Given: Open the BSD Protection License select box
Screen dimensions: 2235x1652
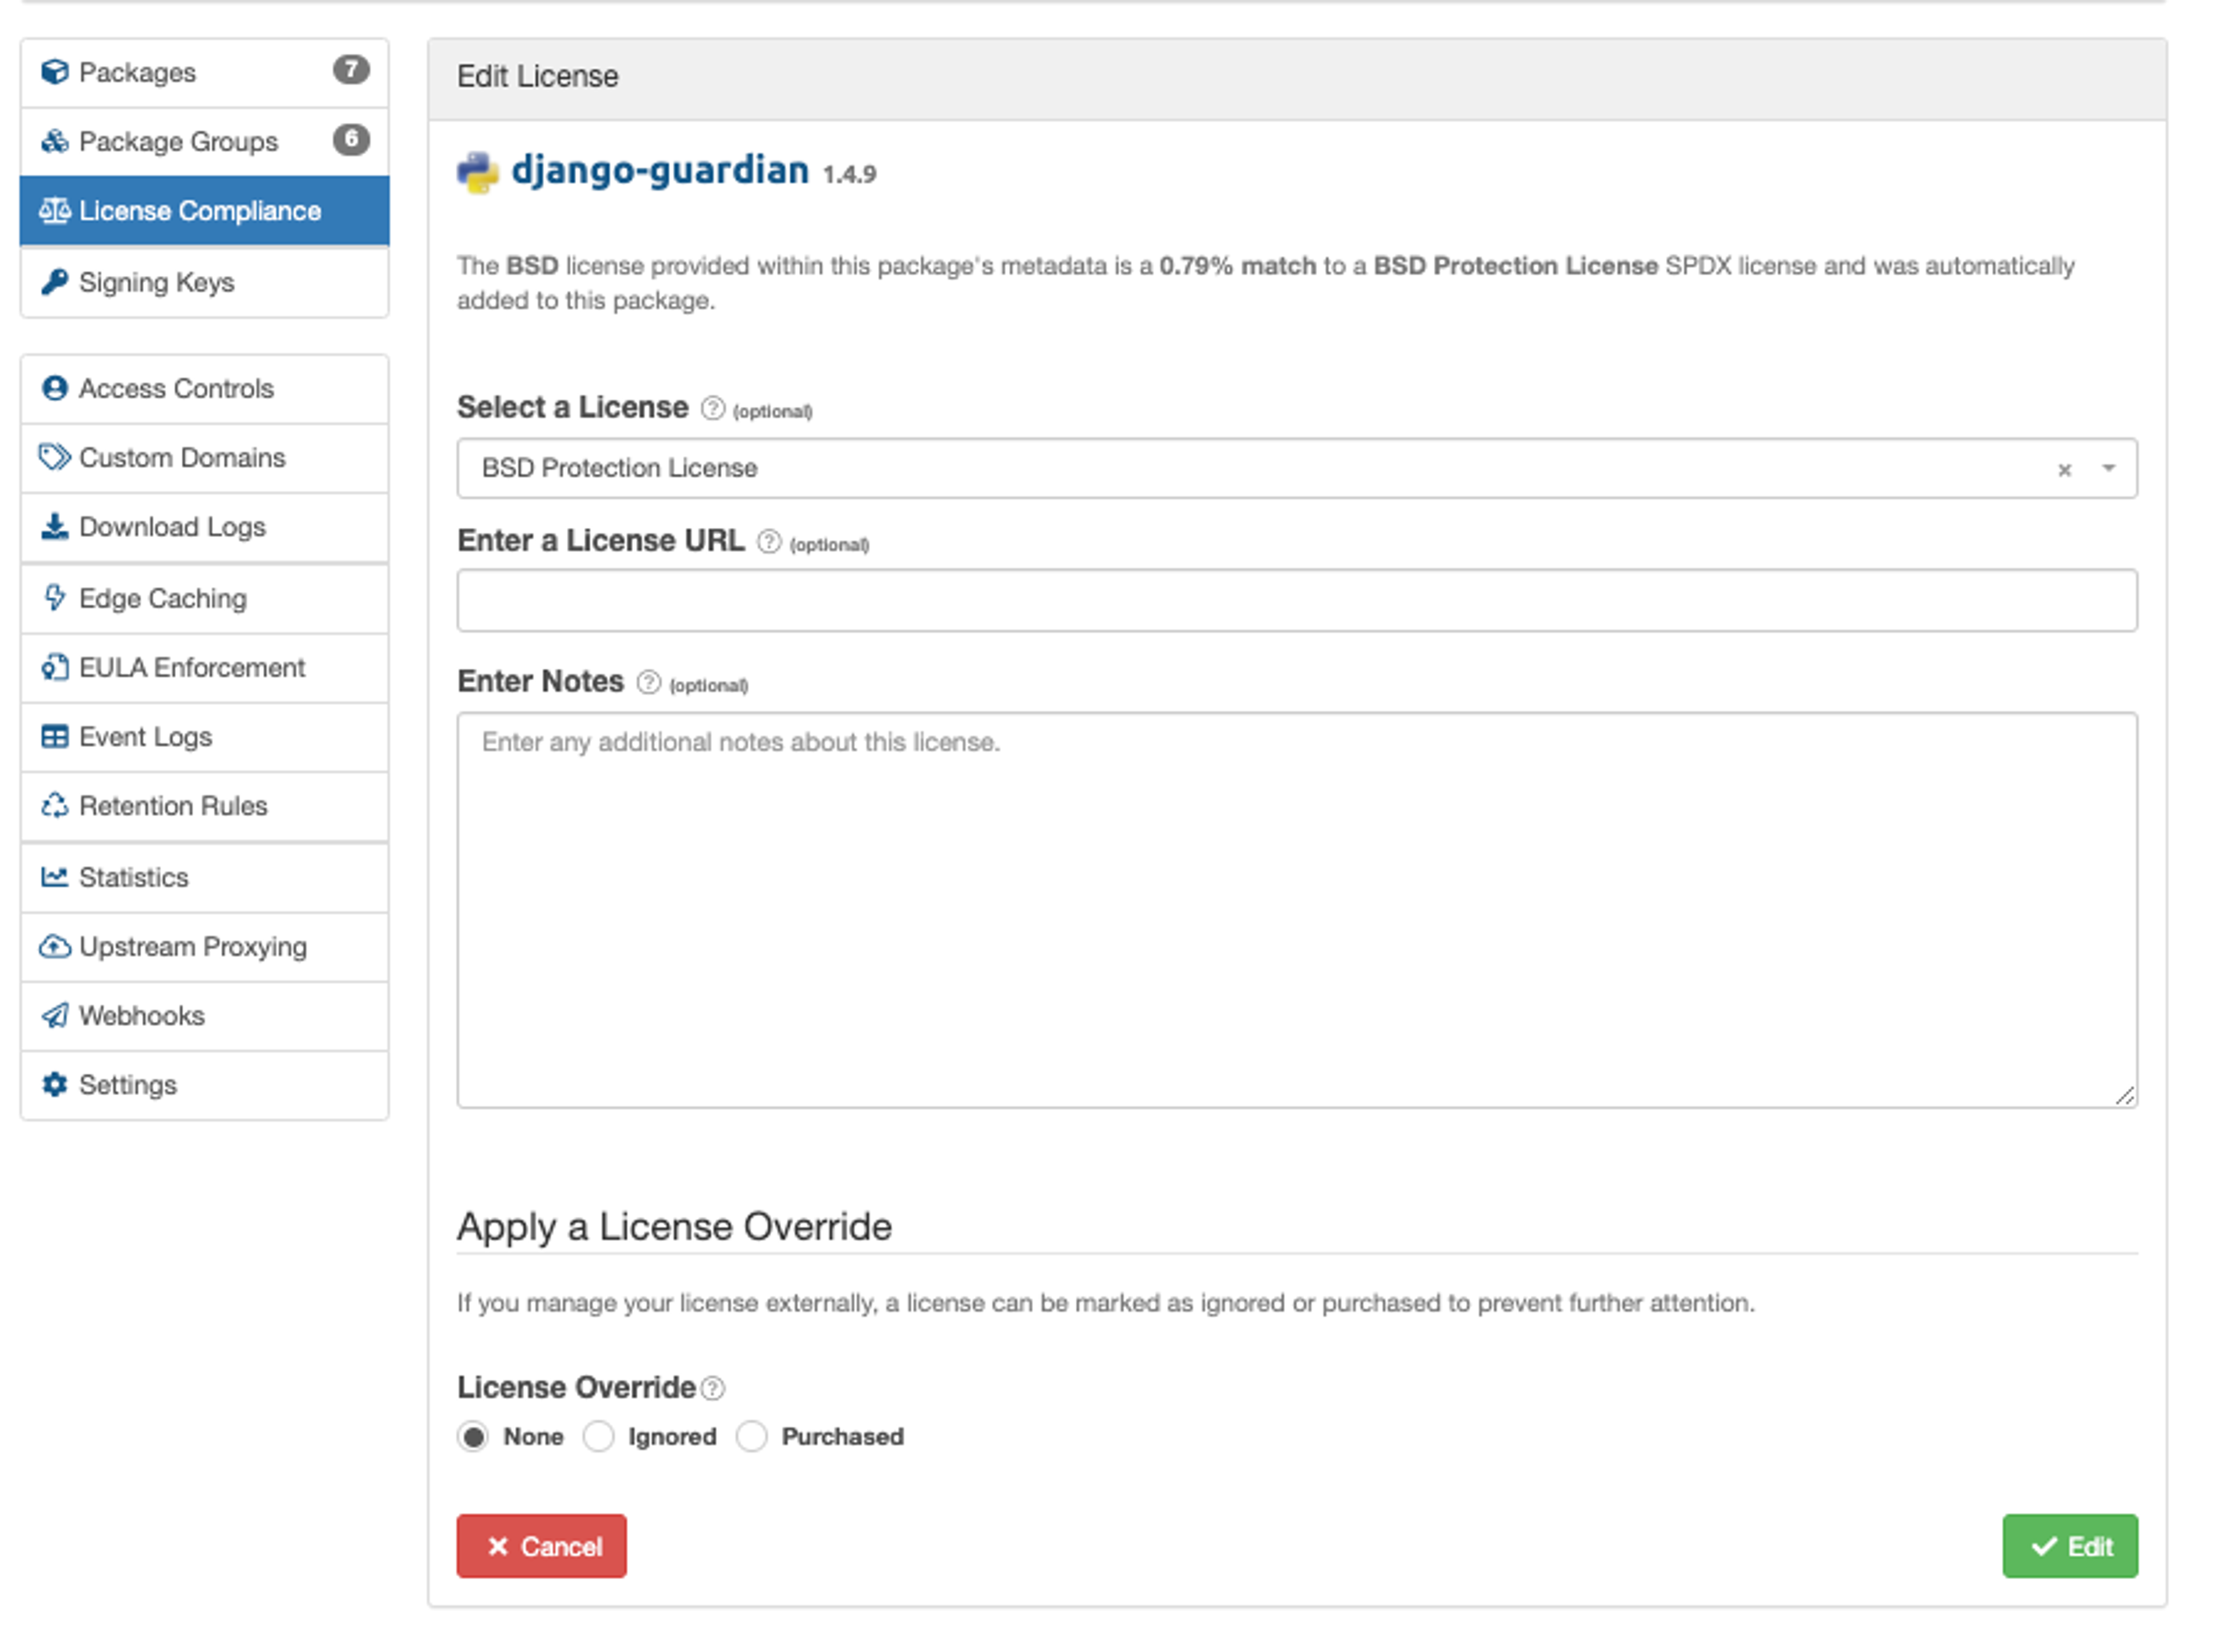Looking at the screenshot, I should (x=1200, y=468).
